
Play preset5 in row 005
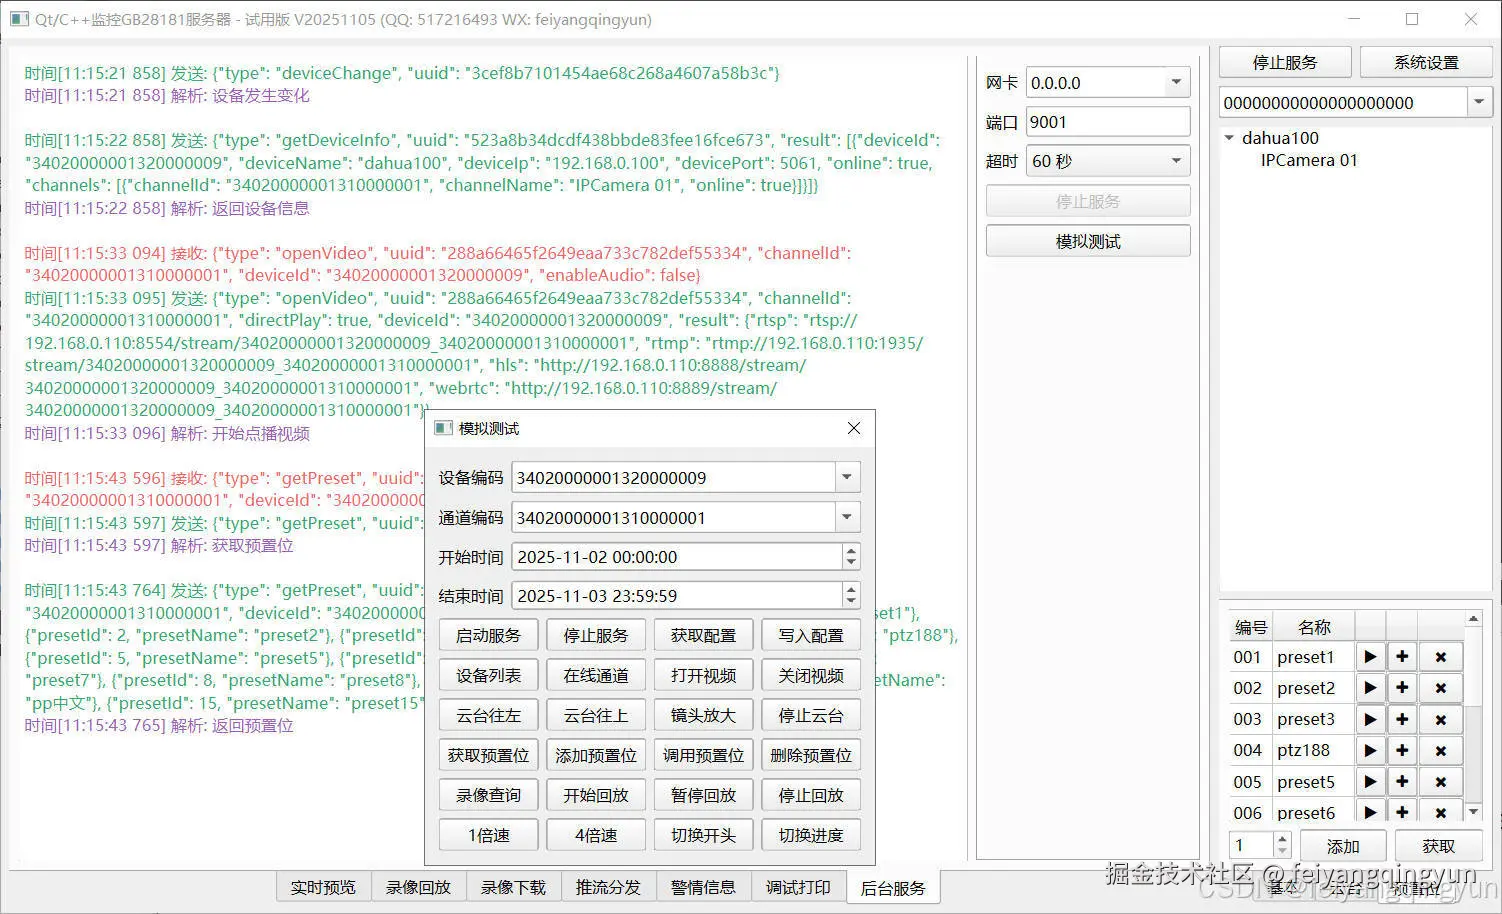click(1370, 782)
